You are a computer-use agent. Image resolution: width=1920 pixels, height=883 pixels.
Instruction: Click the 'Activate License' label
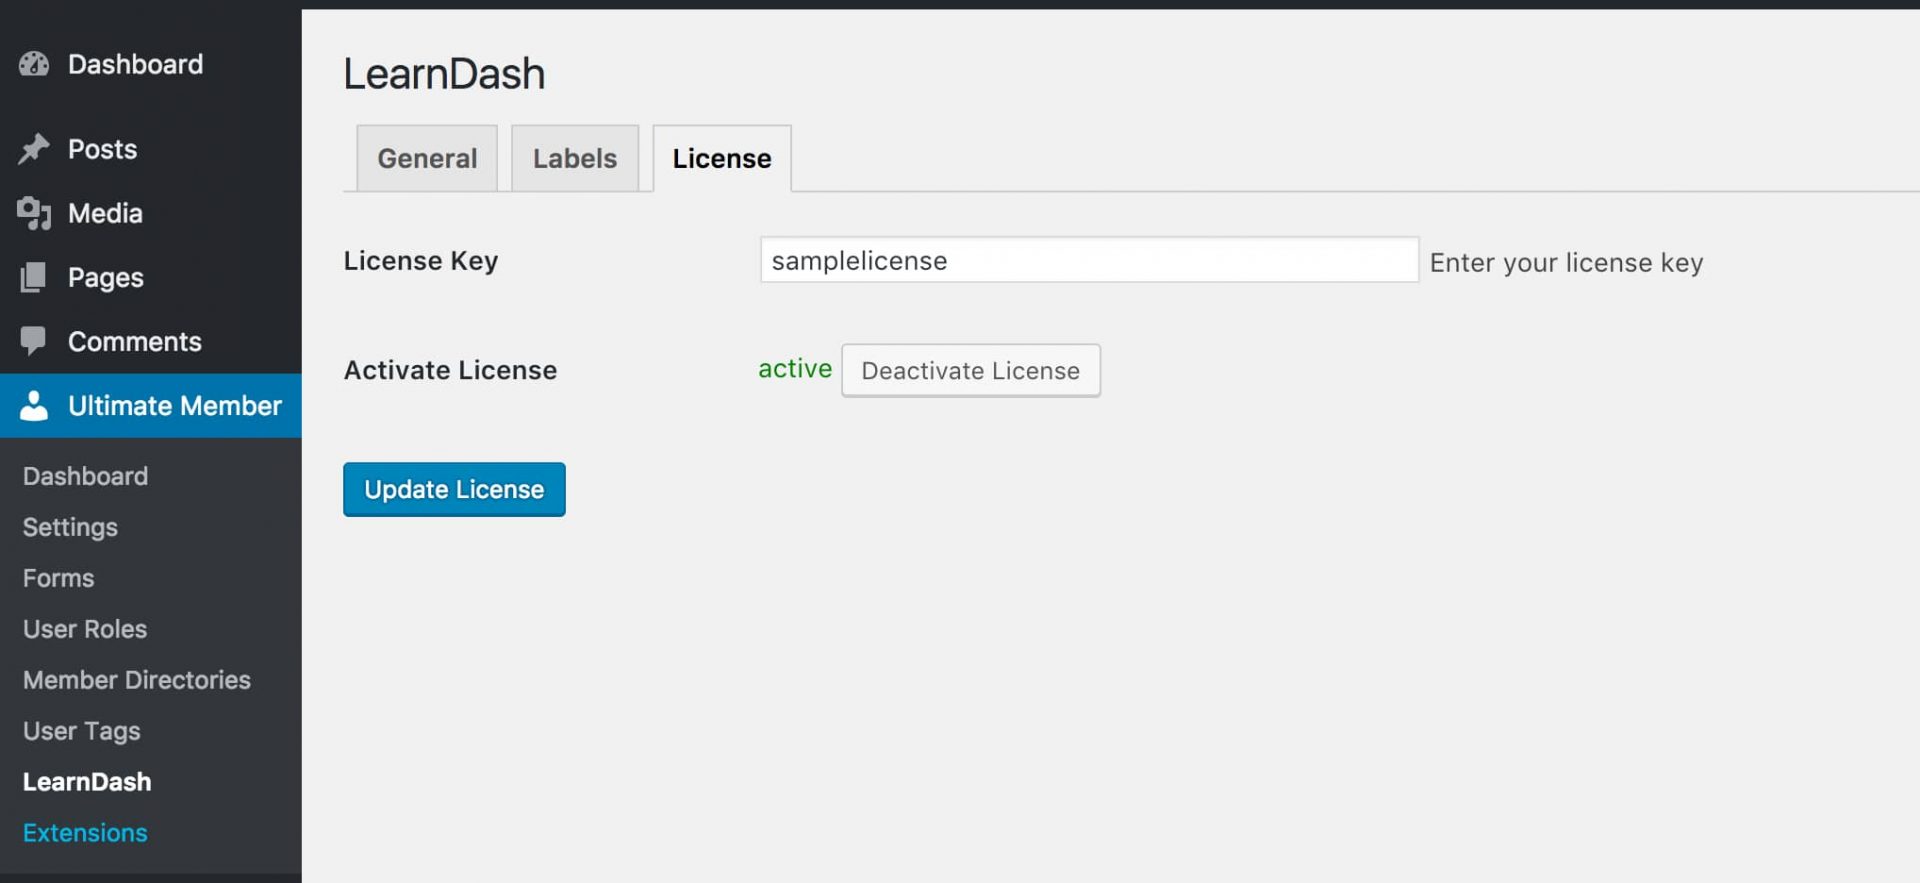pos(450,370)
